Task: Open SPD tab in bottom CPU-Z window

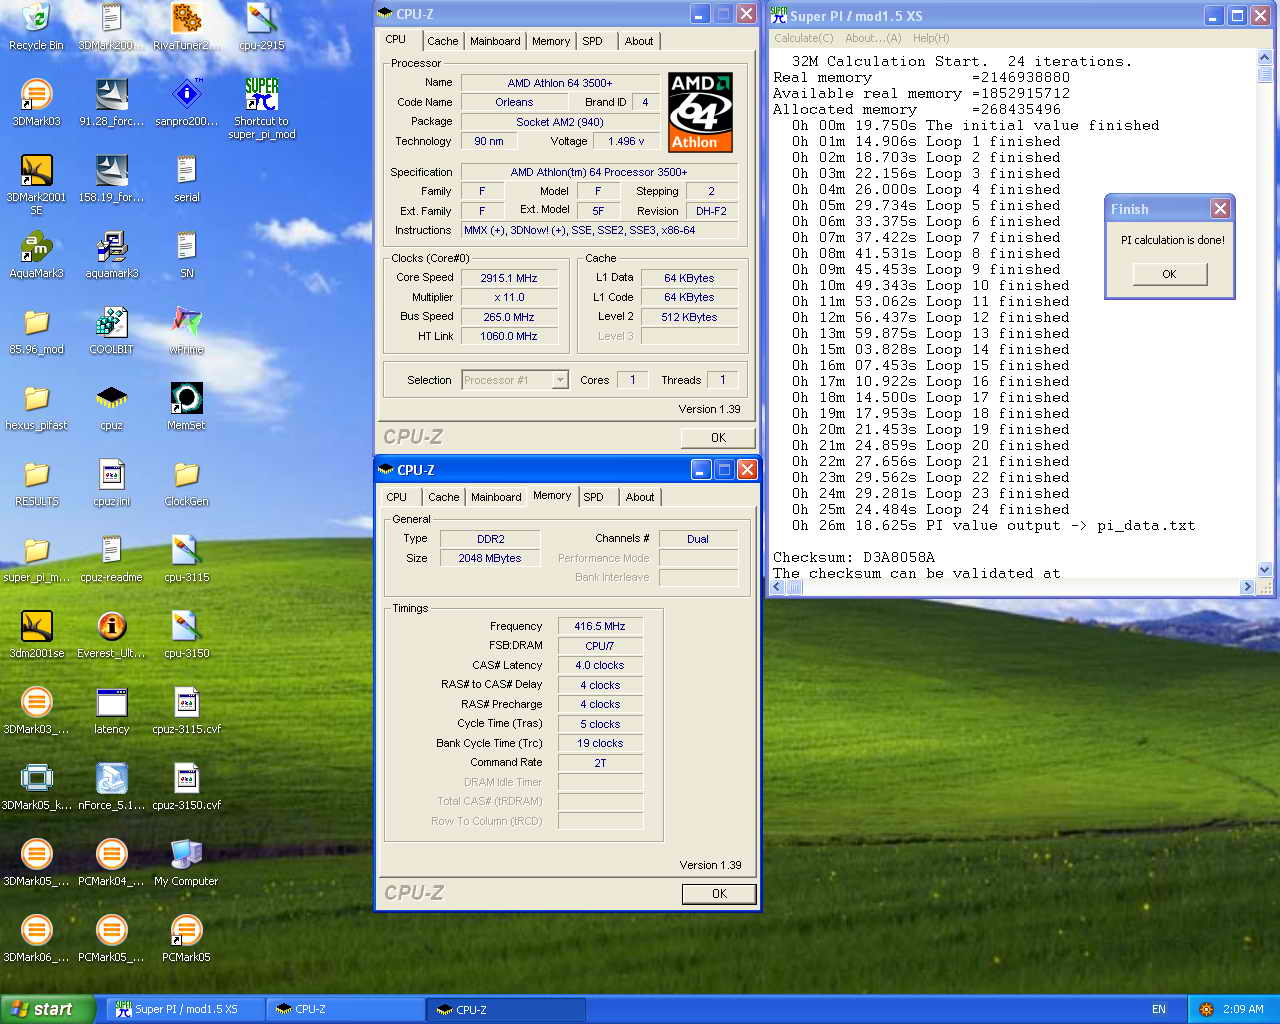Action: point(594,497)
